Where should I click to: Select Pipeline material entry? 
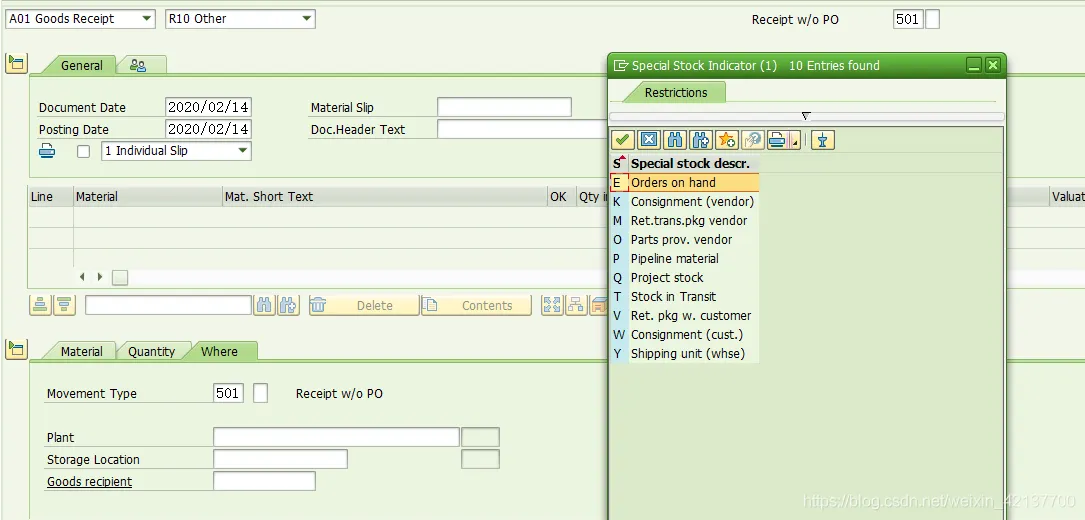click(x=684, y=258)
